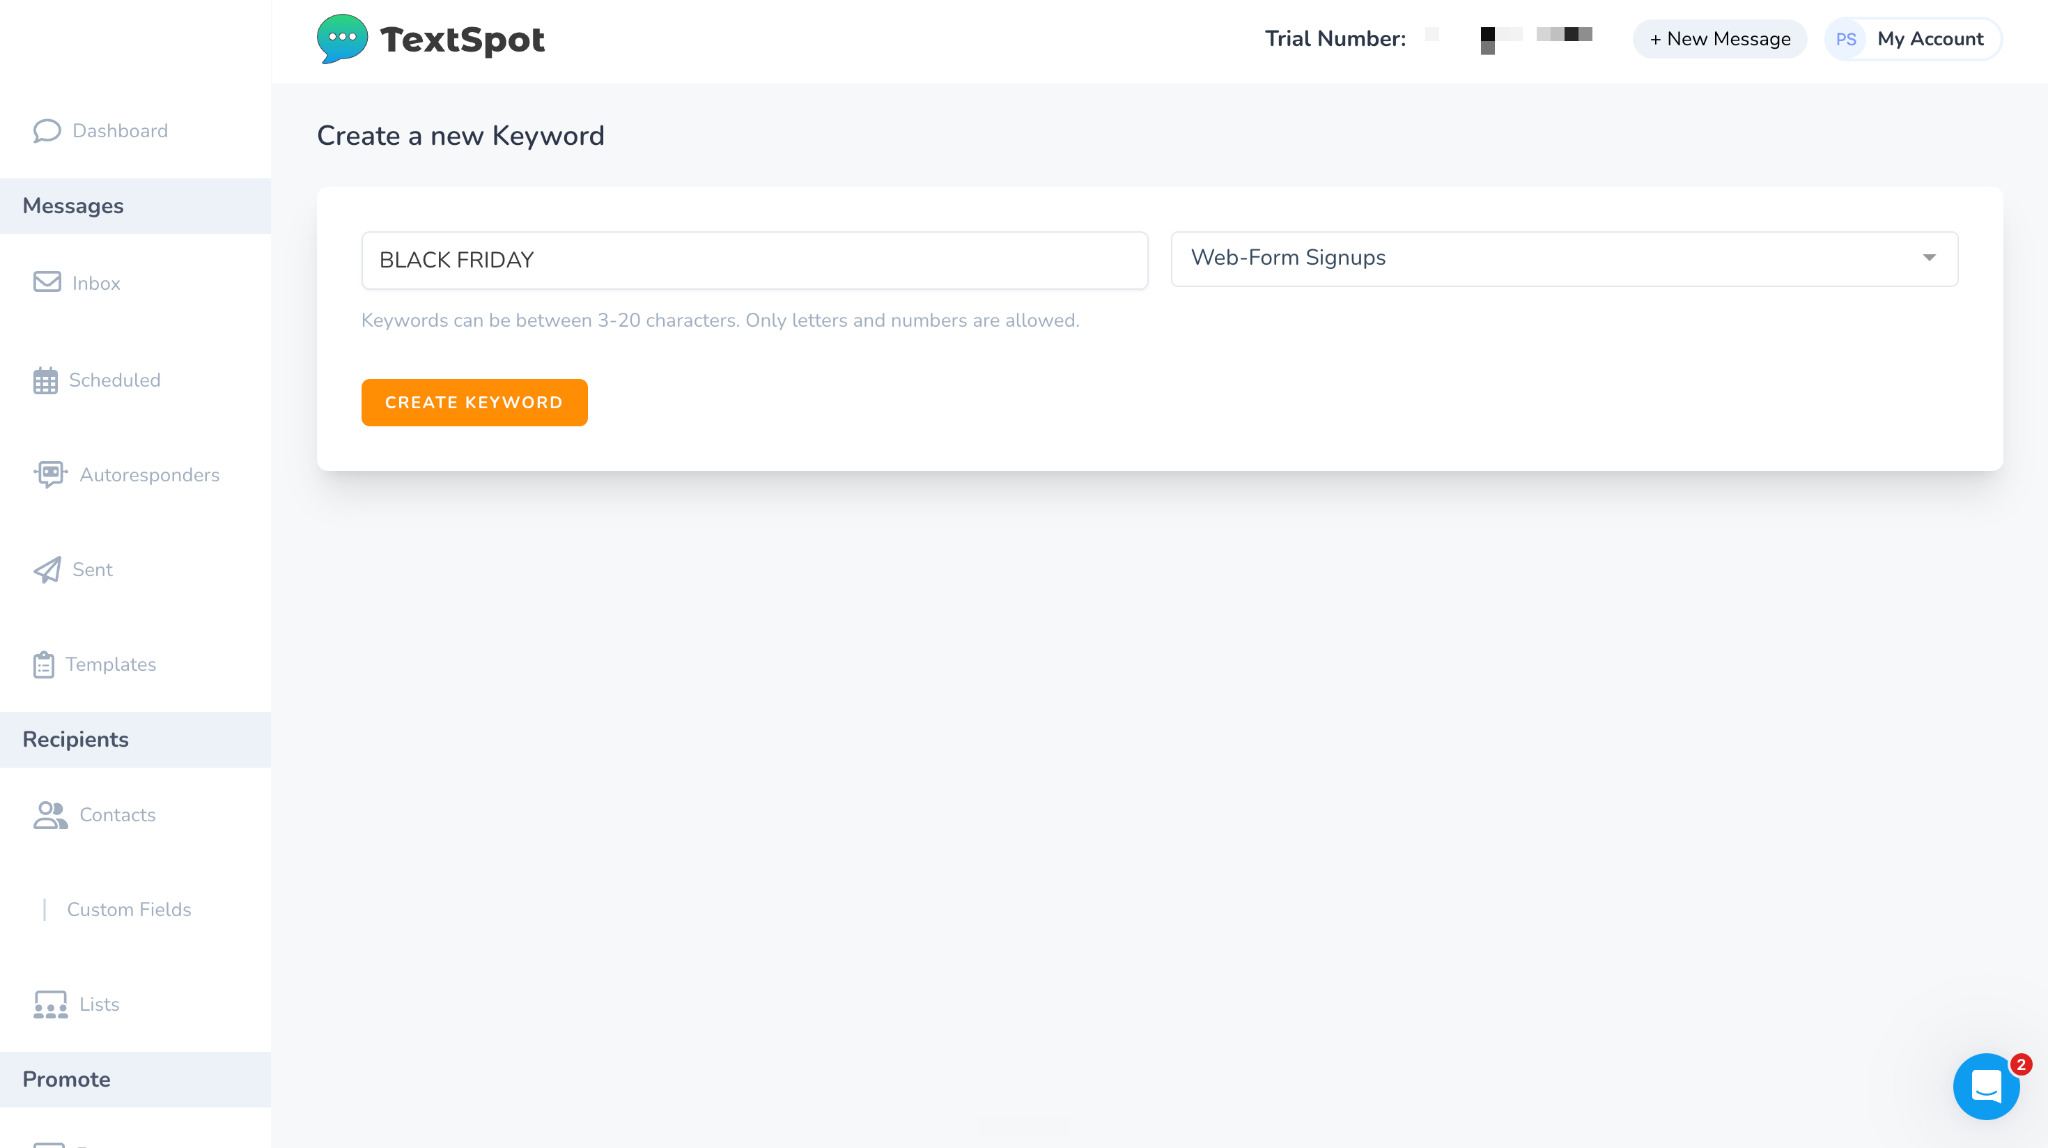Click the Templates clipboard icon
The height and width of the screenshot is (1148, 2048).
coord(44,664)
